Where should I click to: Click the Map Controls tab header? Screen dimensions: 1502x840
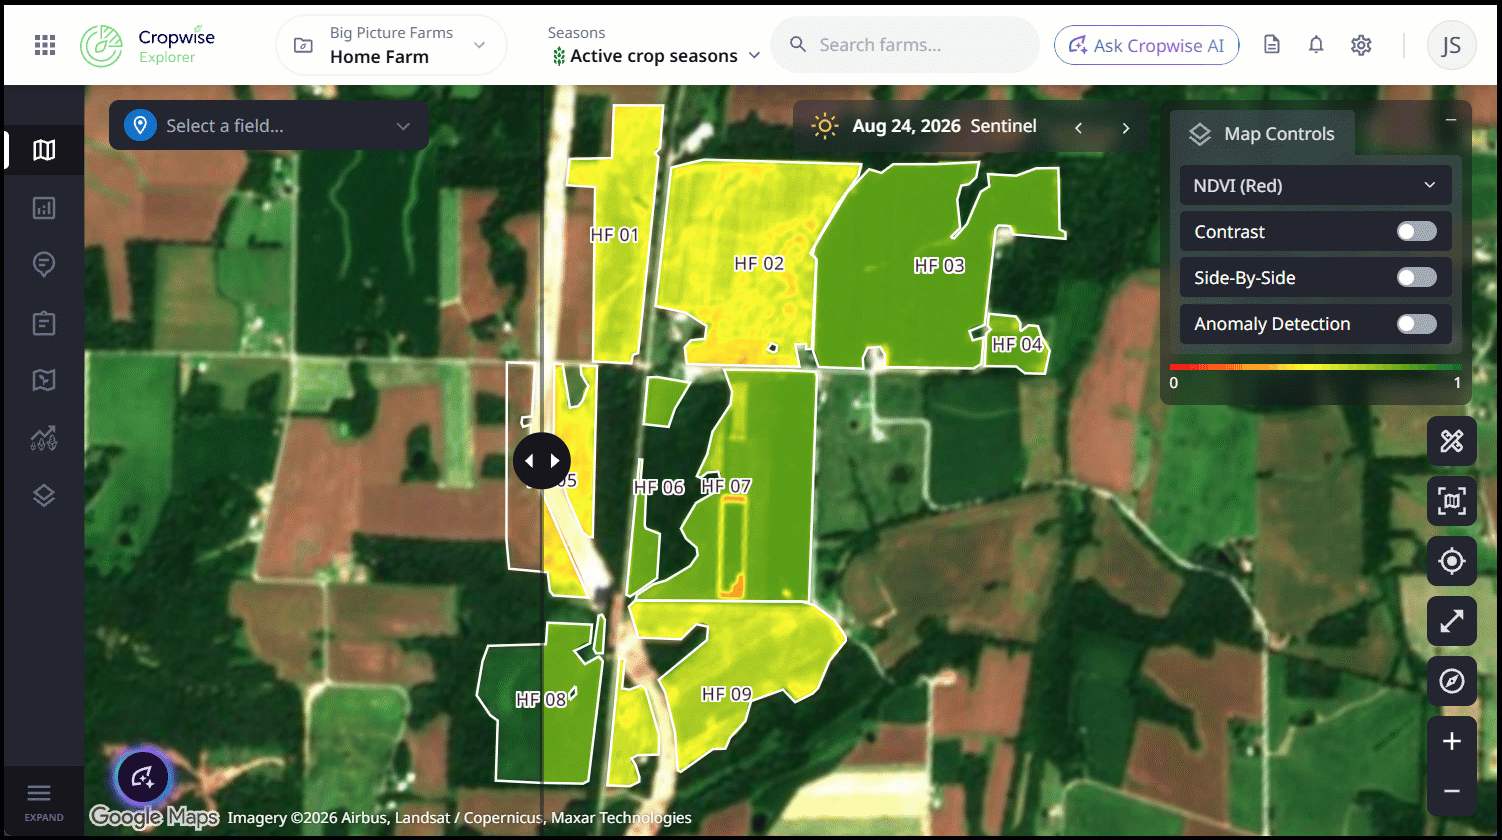(1262, 134)
